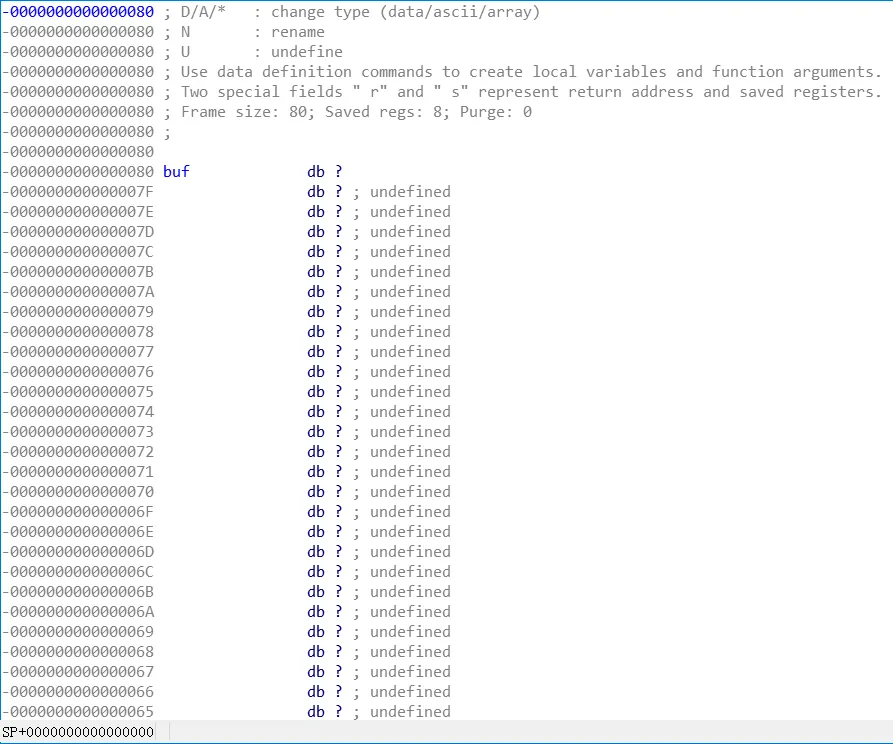Click the undefined comment at offset -75
893x744 pixels.
coord(410,391)
